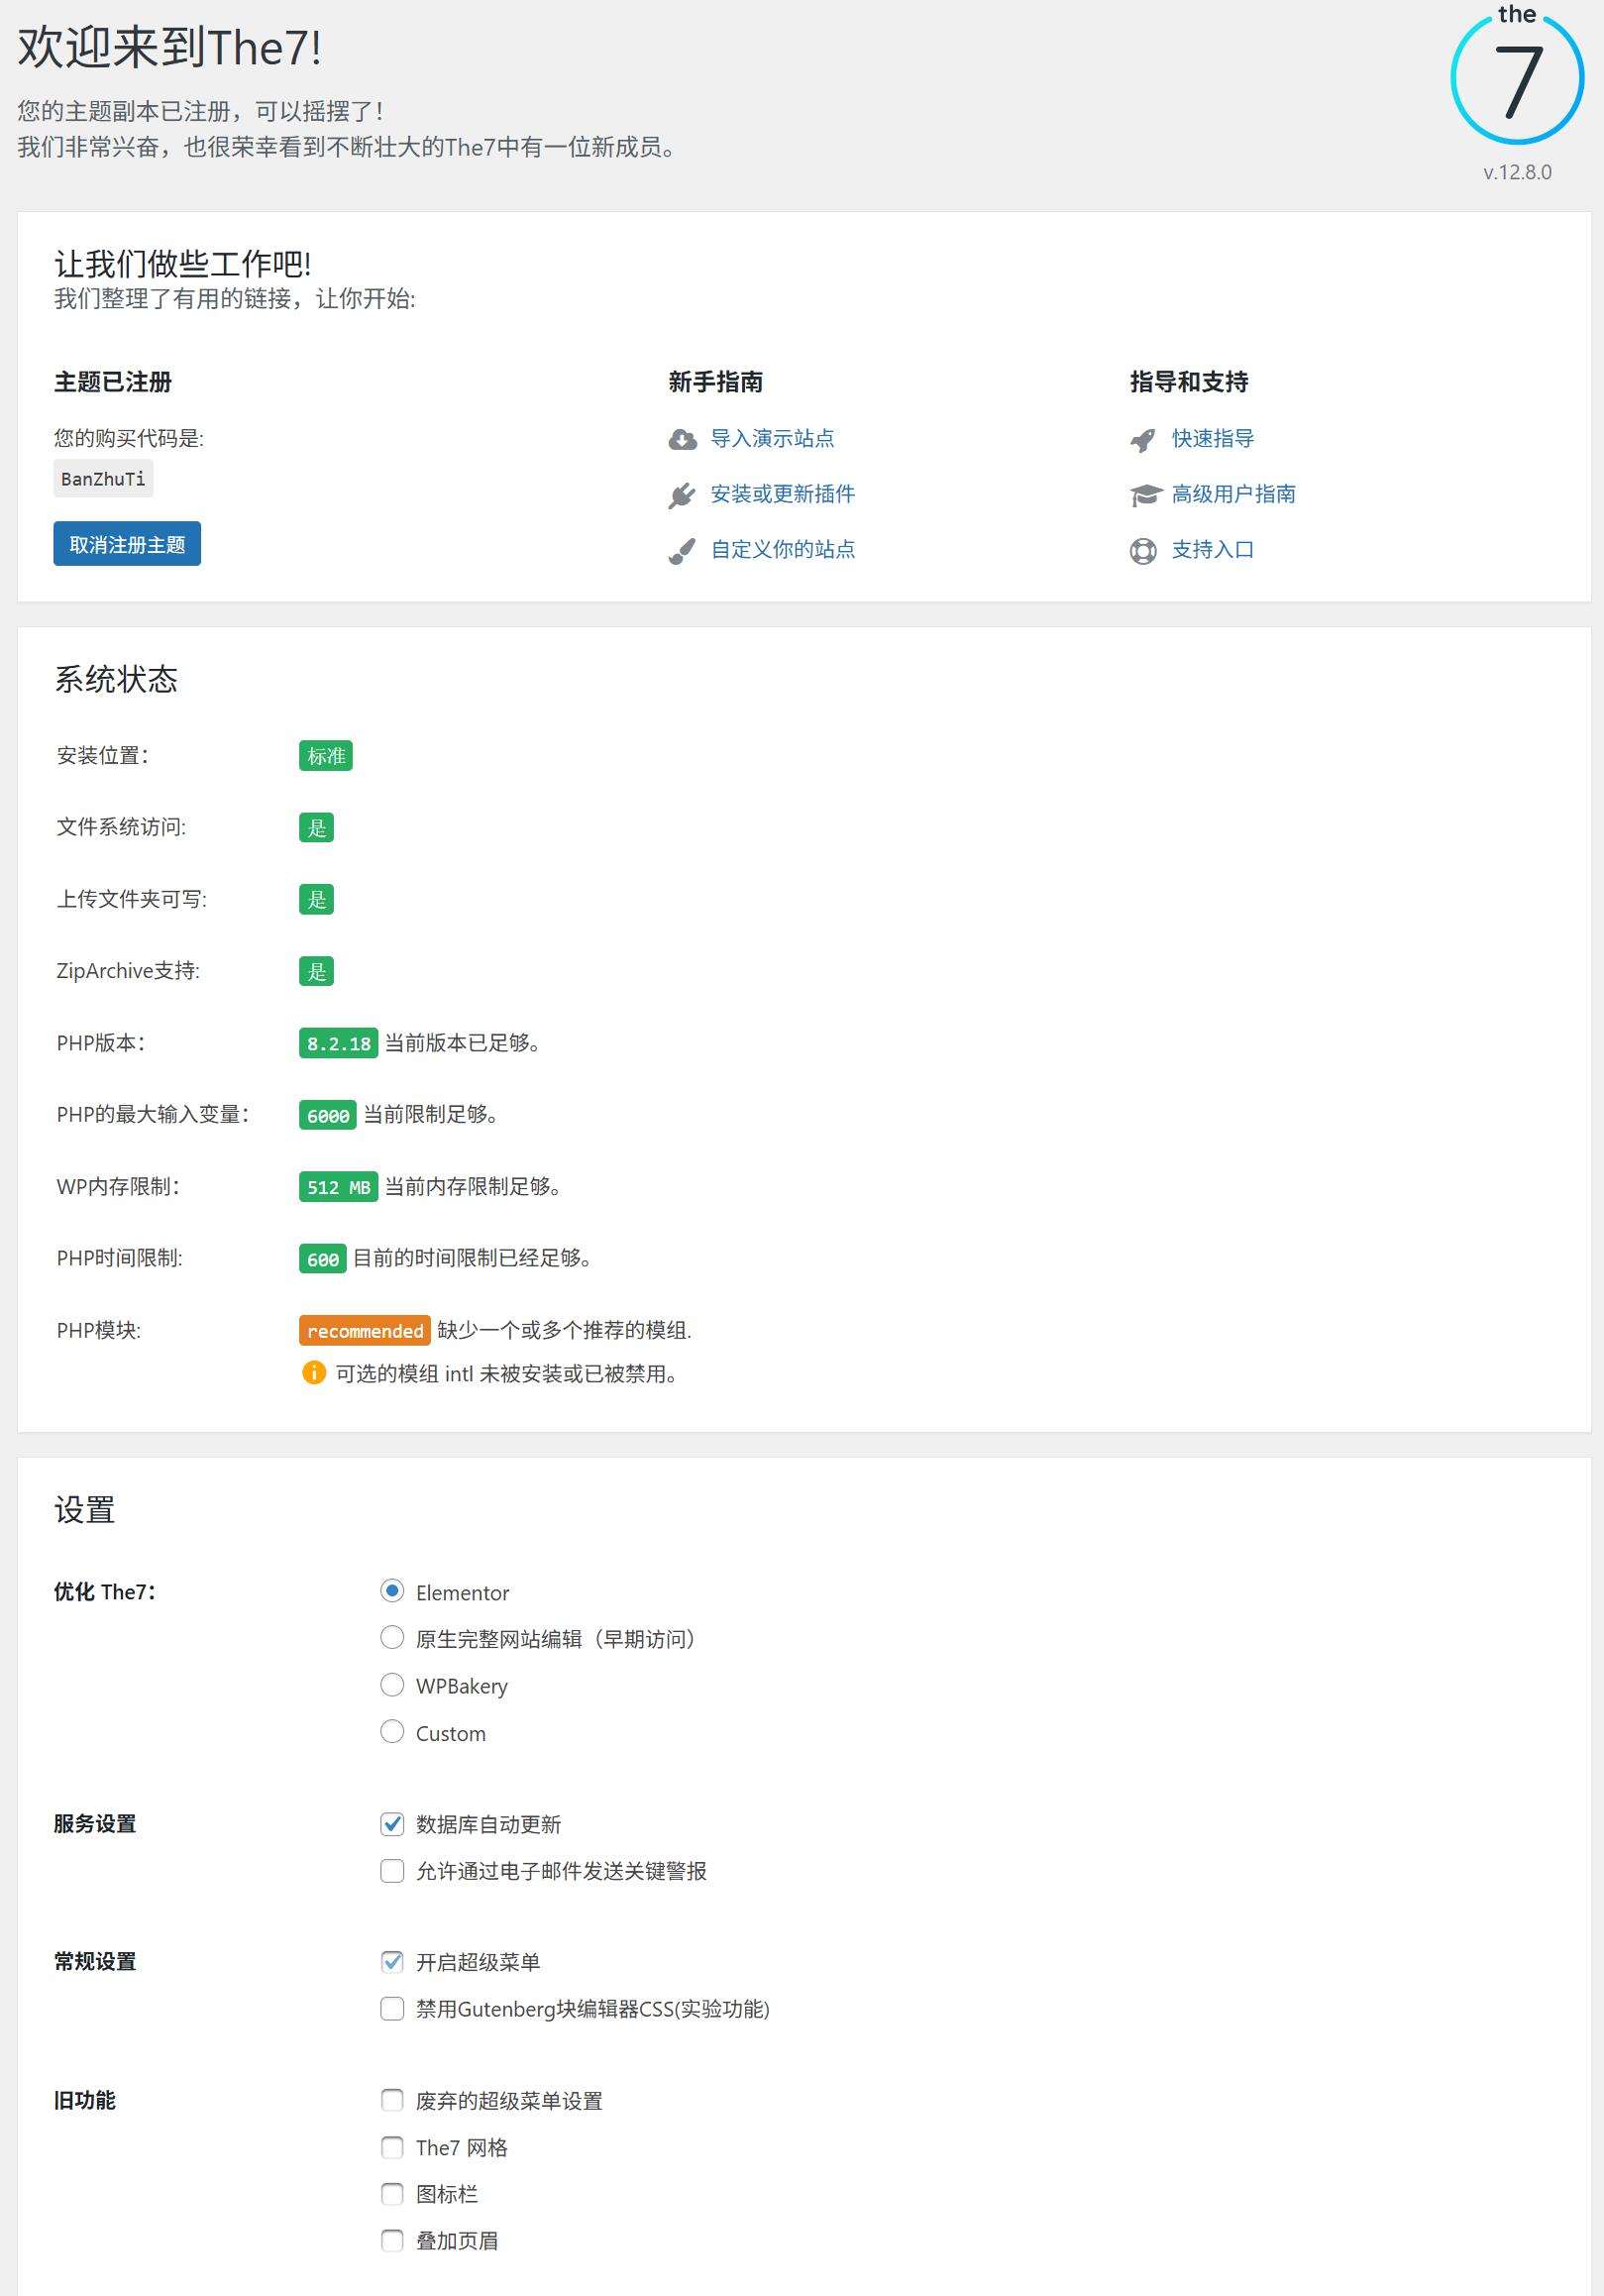This screenshot has width=1604, height=2296.
Task: Enable the 图标栏 checkbox
Action: click(x=392, y=2194)
